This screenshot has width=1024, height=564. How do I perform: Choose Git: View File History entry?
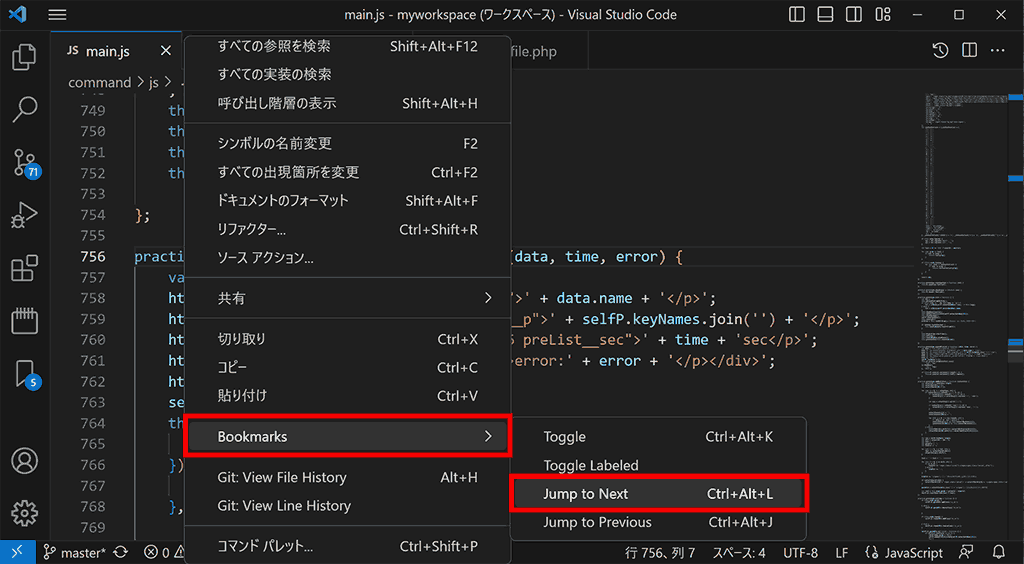click(x=347, y=477)
